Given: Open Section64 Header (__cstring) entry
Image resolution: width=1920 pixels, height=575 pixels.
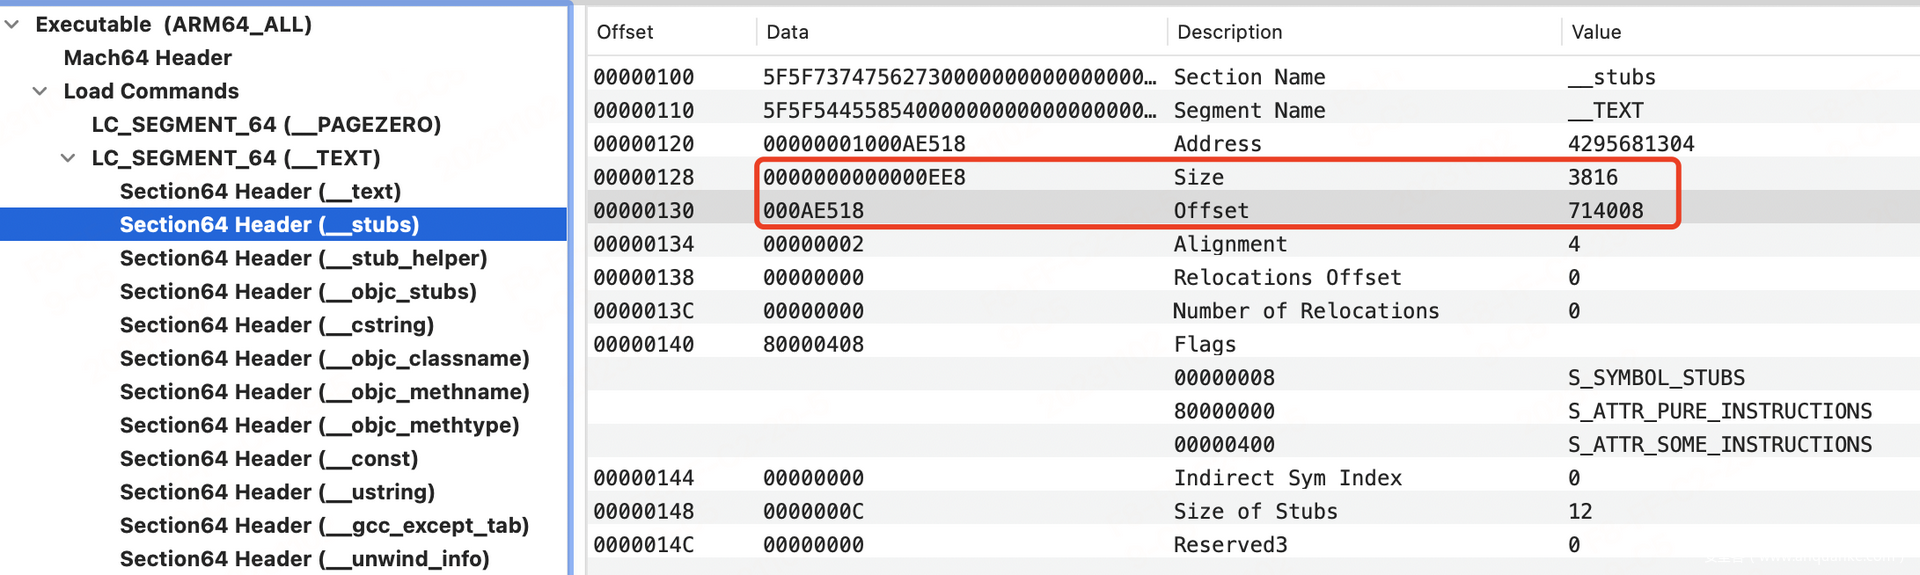Looking at the screenshot, I should tap(276, 325).
